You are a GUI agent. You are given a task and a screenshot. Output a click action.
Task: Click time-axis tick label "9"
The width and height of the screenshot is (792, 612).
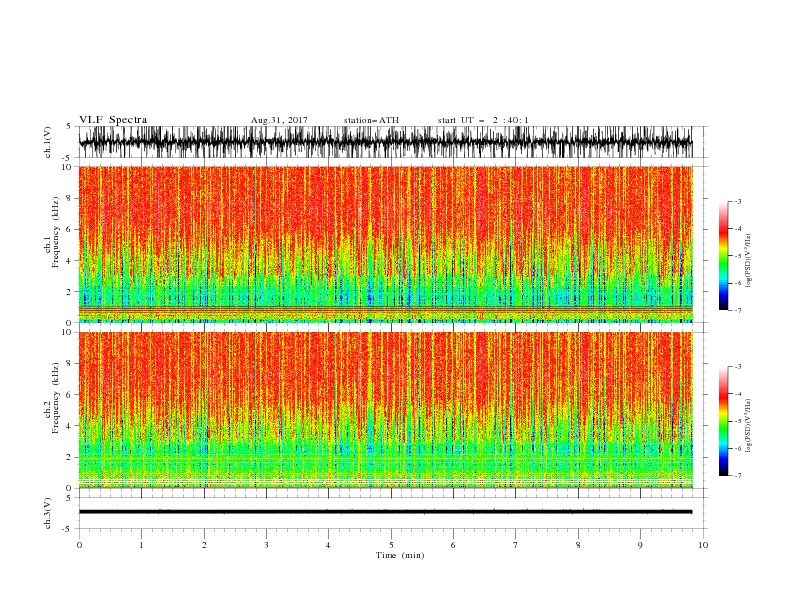point(640,545)
